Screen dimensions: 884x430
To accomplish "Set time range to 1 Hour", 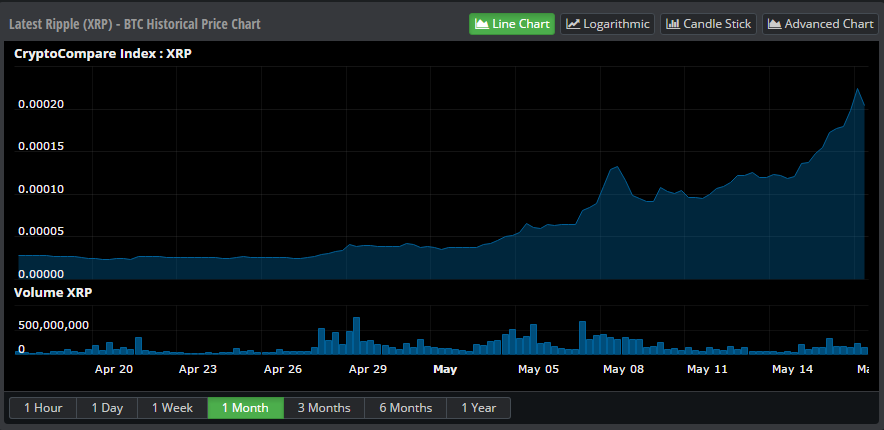I will coord(43,408).
